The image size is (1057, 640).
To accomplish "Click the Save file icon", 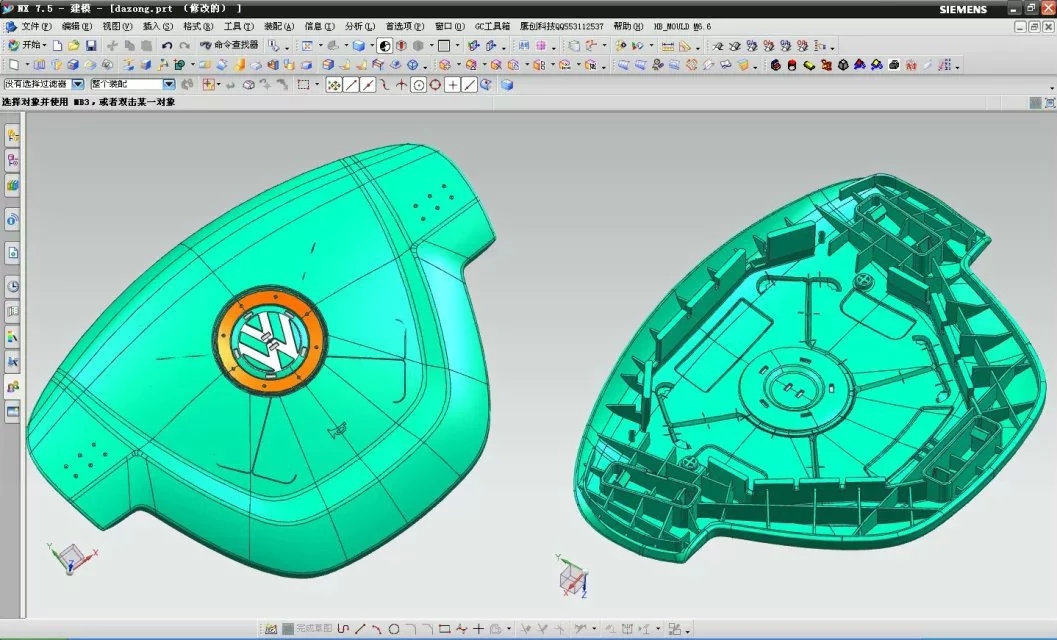I will (x=91, y=46).
